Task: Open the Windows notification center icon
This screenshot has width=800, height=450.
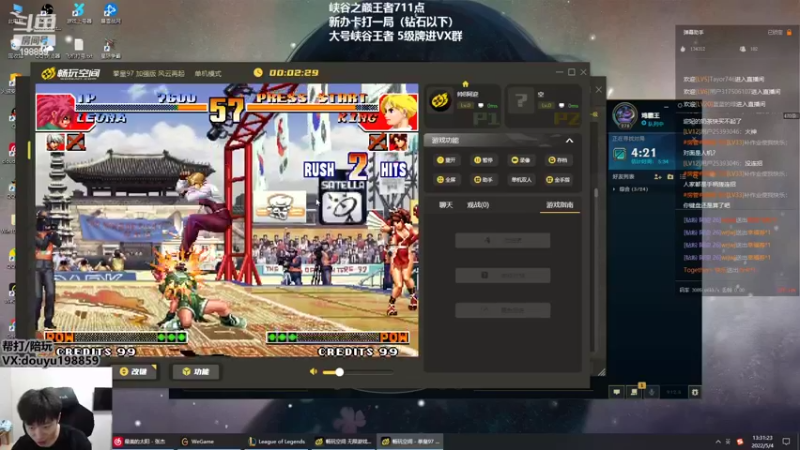Action: click(x=786, y=441)
